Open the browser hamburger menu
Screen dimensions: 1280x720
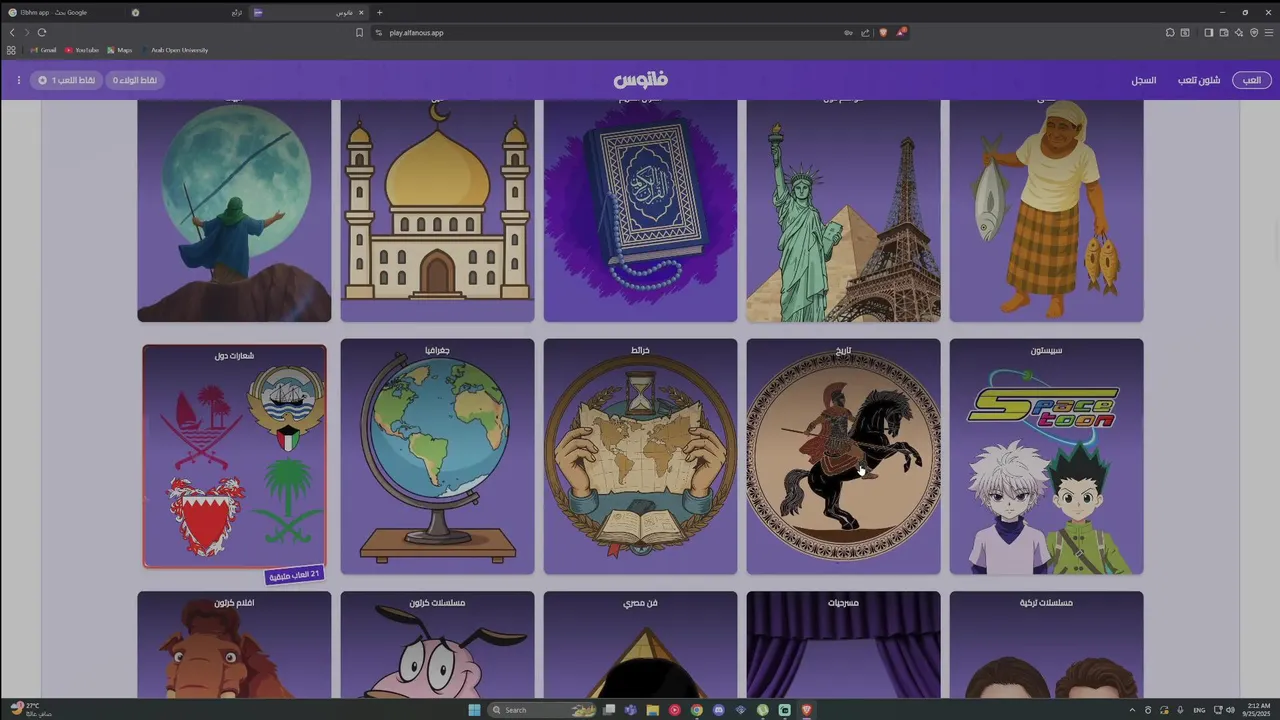[x=1269, y=32]
